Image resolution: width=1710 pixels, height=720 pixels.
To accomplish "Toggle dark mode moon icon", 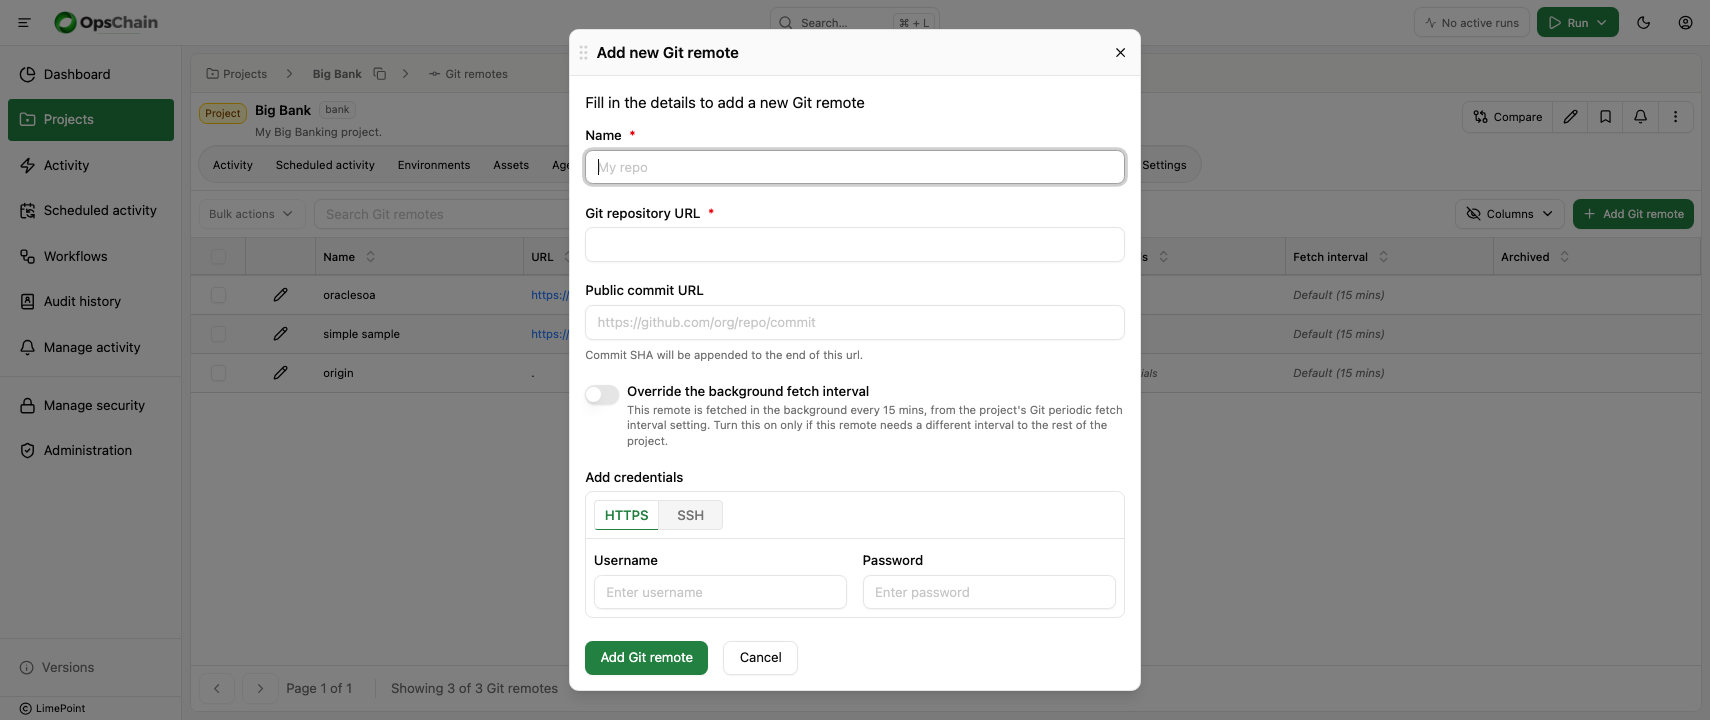I will click(x=1643, y=22).
